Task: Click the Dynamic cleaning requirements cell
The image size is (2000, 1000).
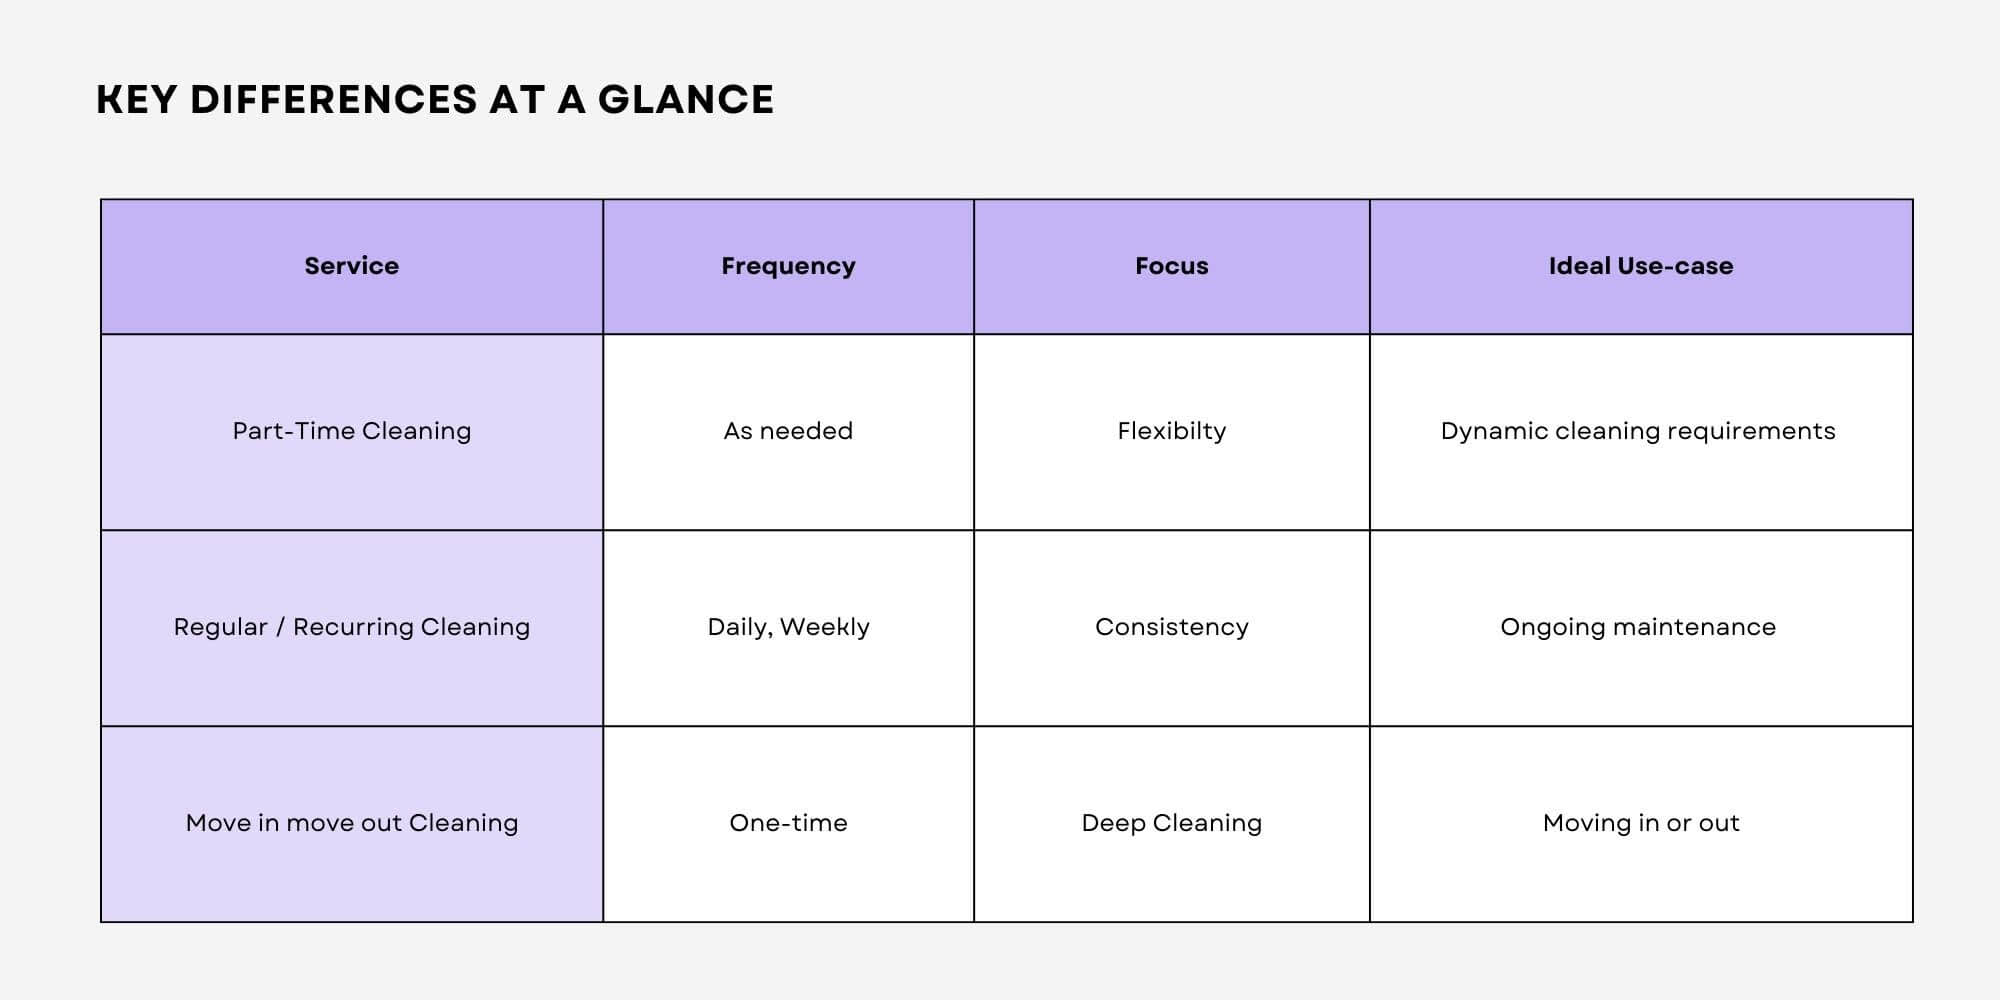Action: (x=1638, y=431)
